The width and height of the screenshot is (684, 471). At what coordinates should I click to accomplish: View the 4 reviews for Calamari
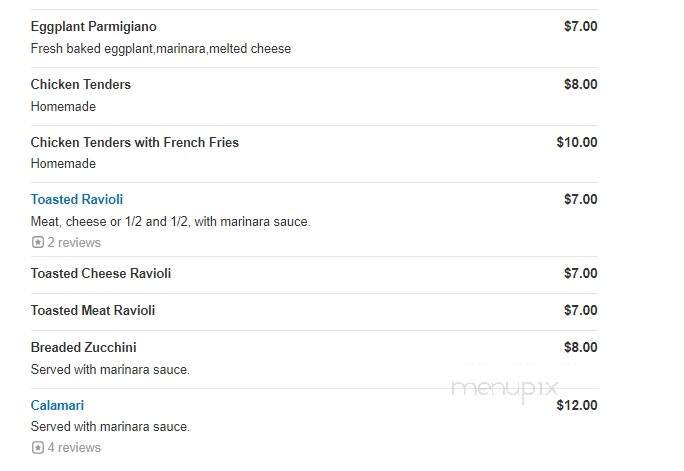click(x=74, y=448)
